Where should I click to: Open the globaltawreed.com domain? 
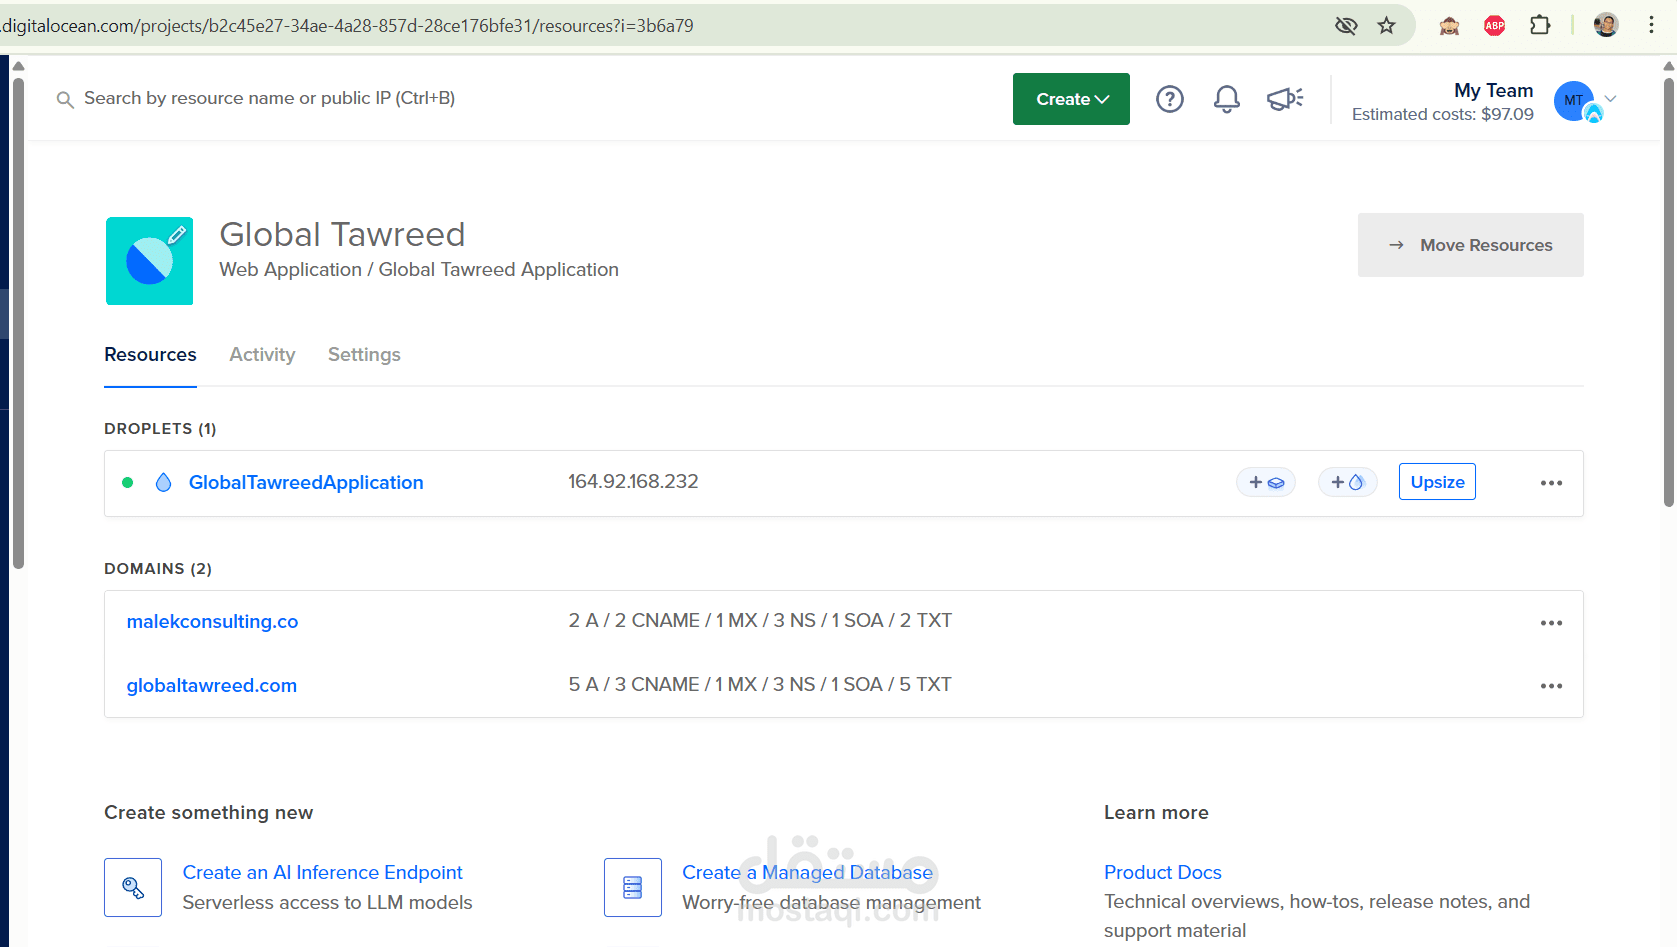(x=212, y=686)
